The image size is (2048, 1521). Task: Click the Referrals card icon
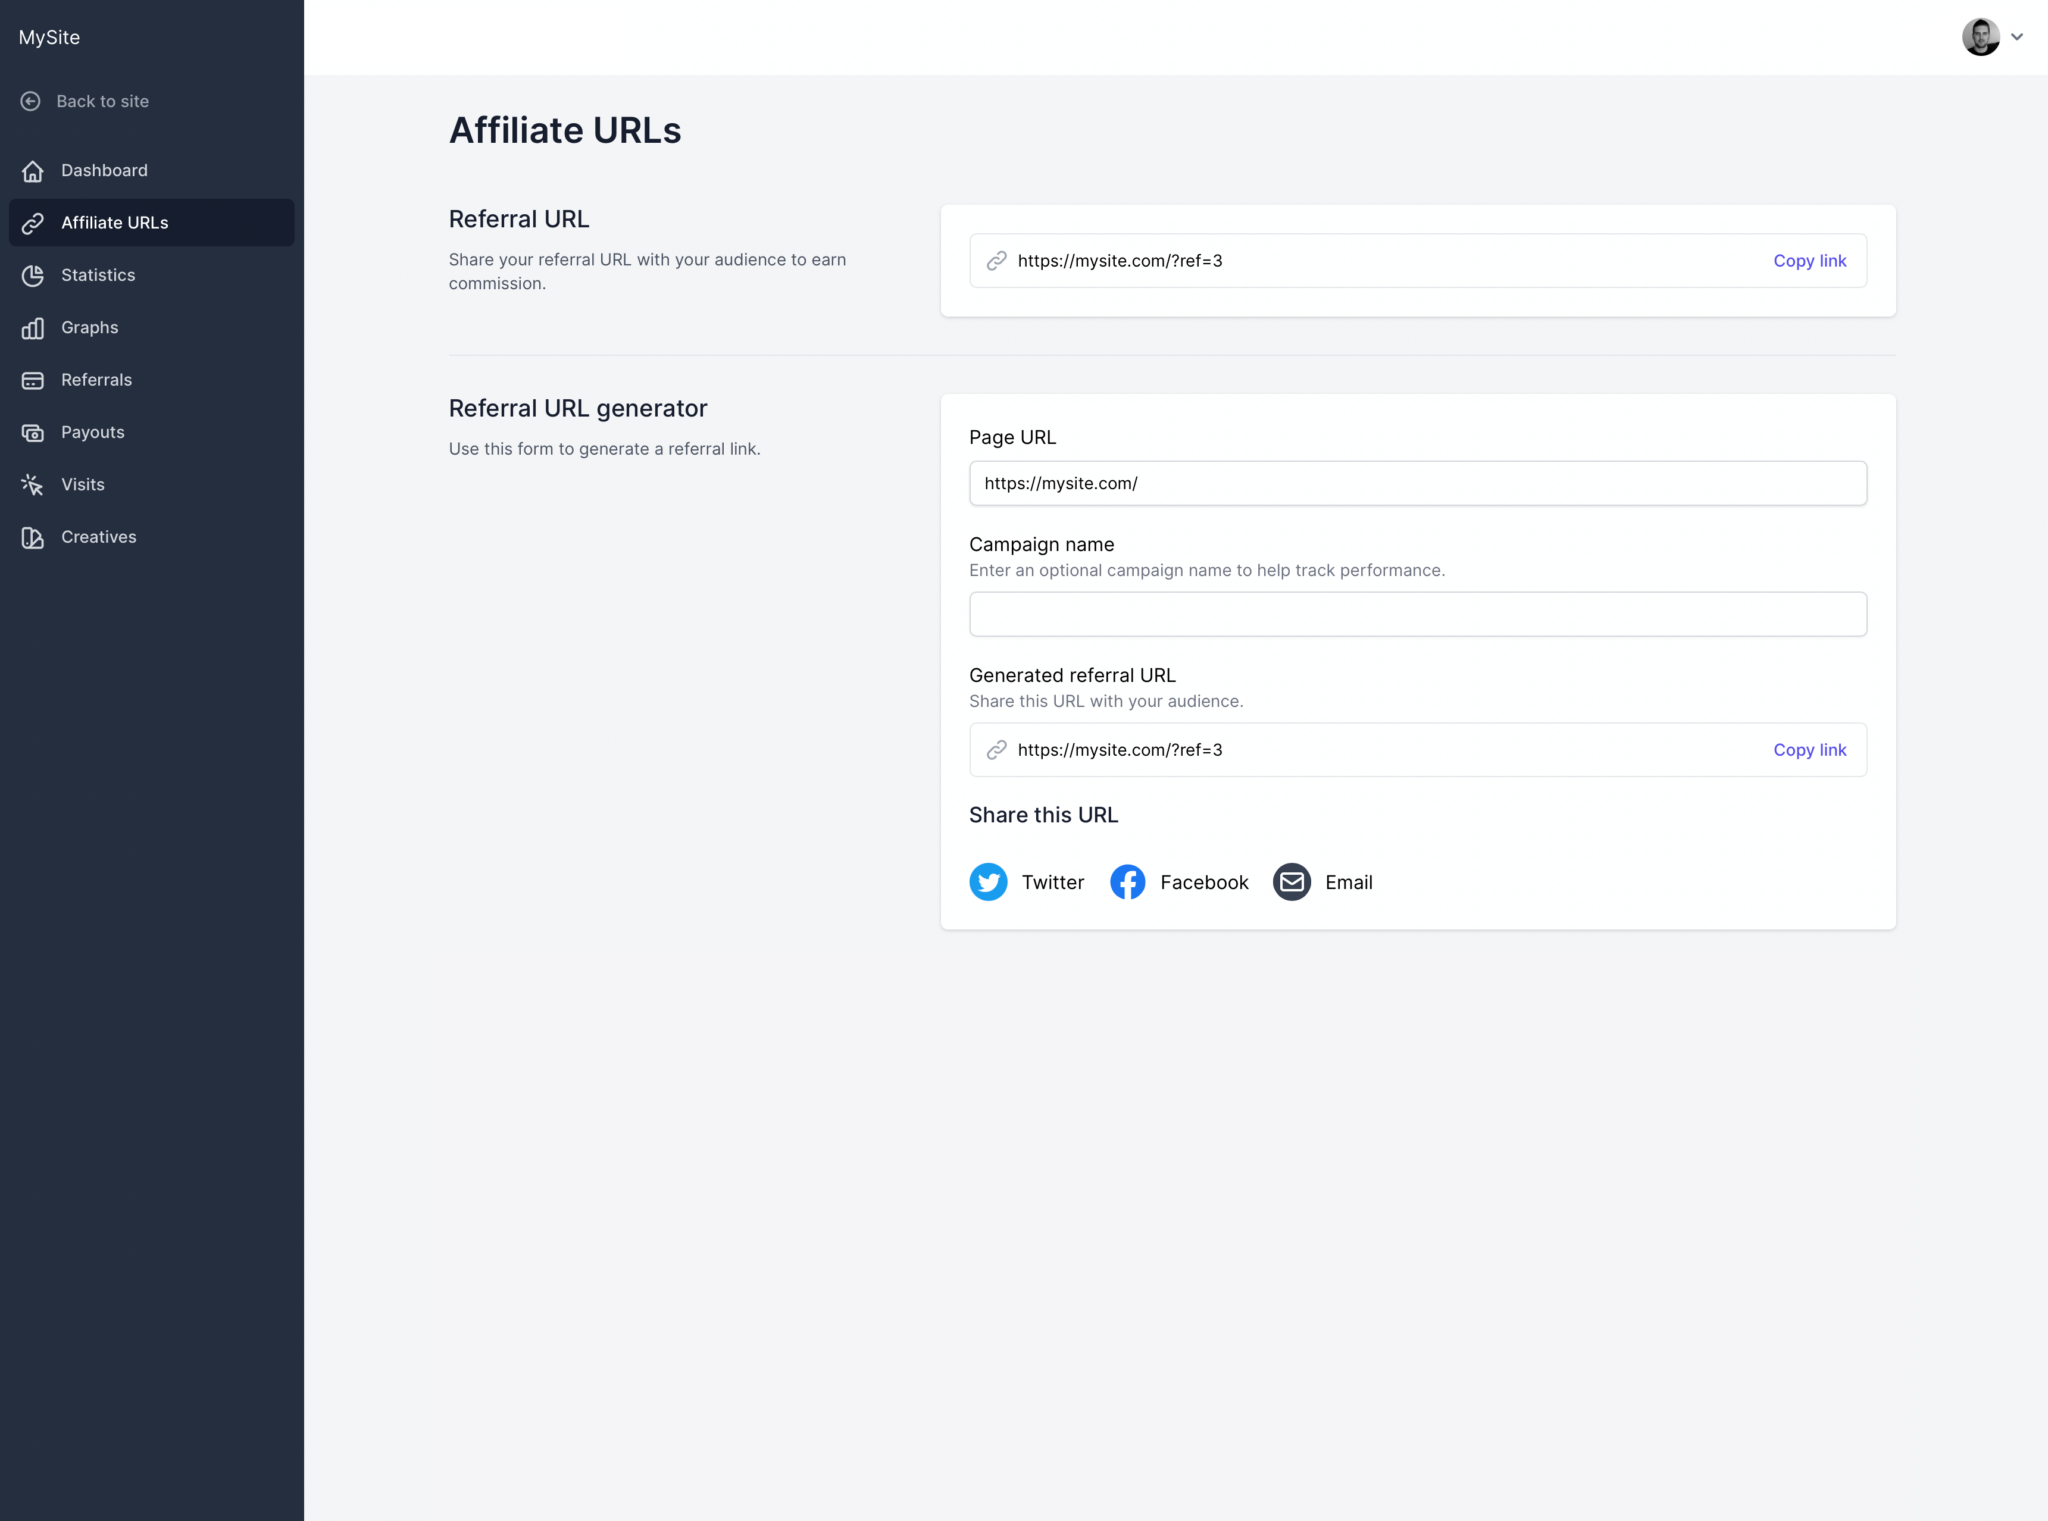(x=34, y=380)
